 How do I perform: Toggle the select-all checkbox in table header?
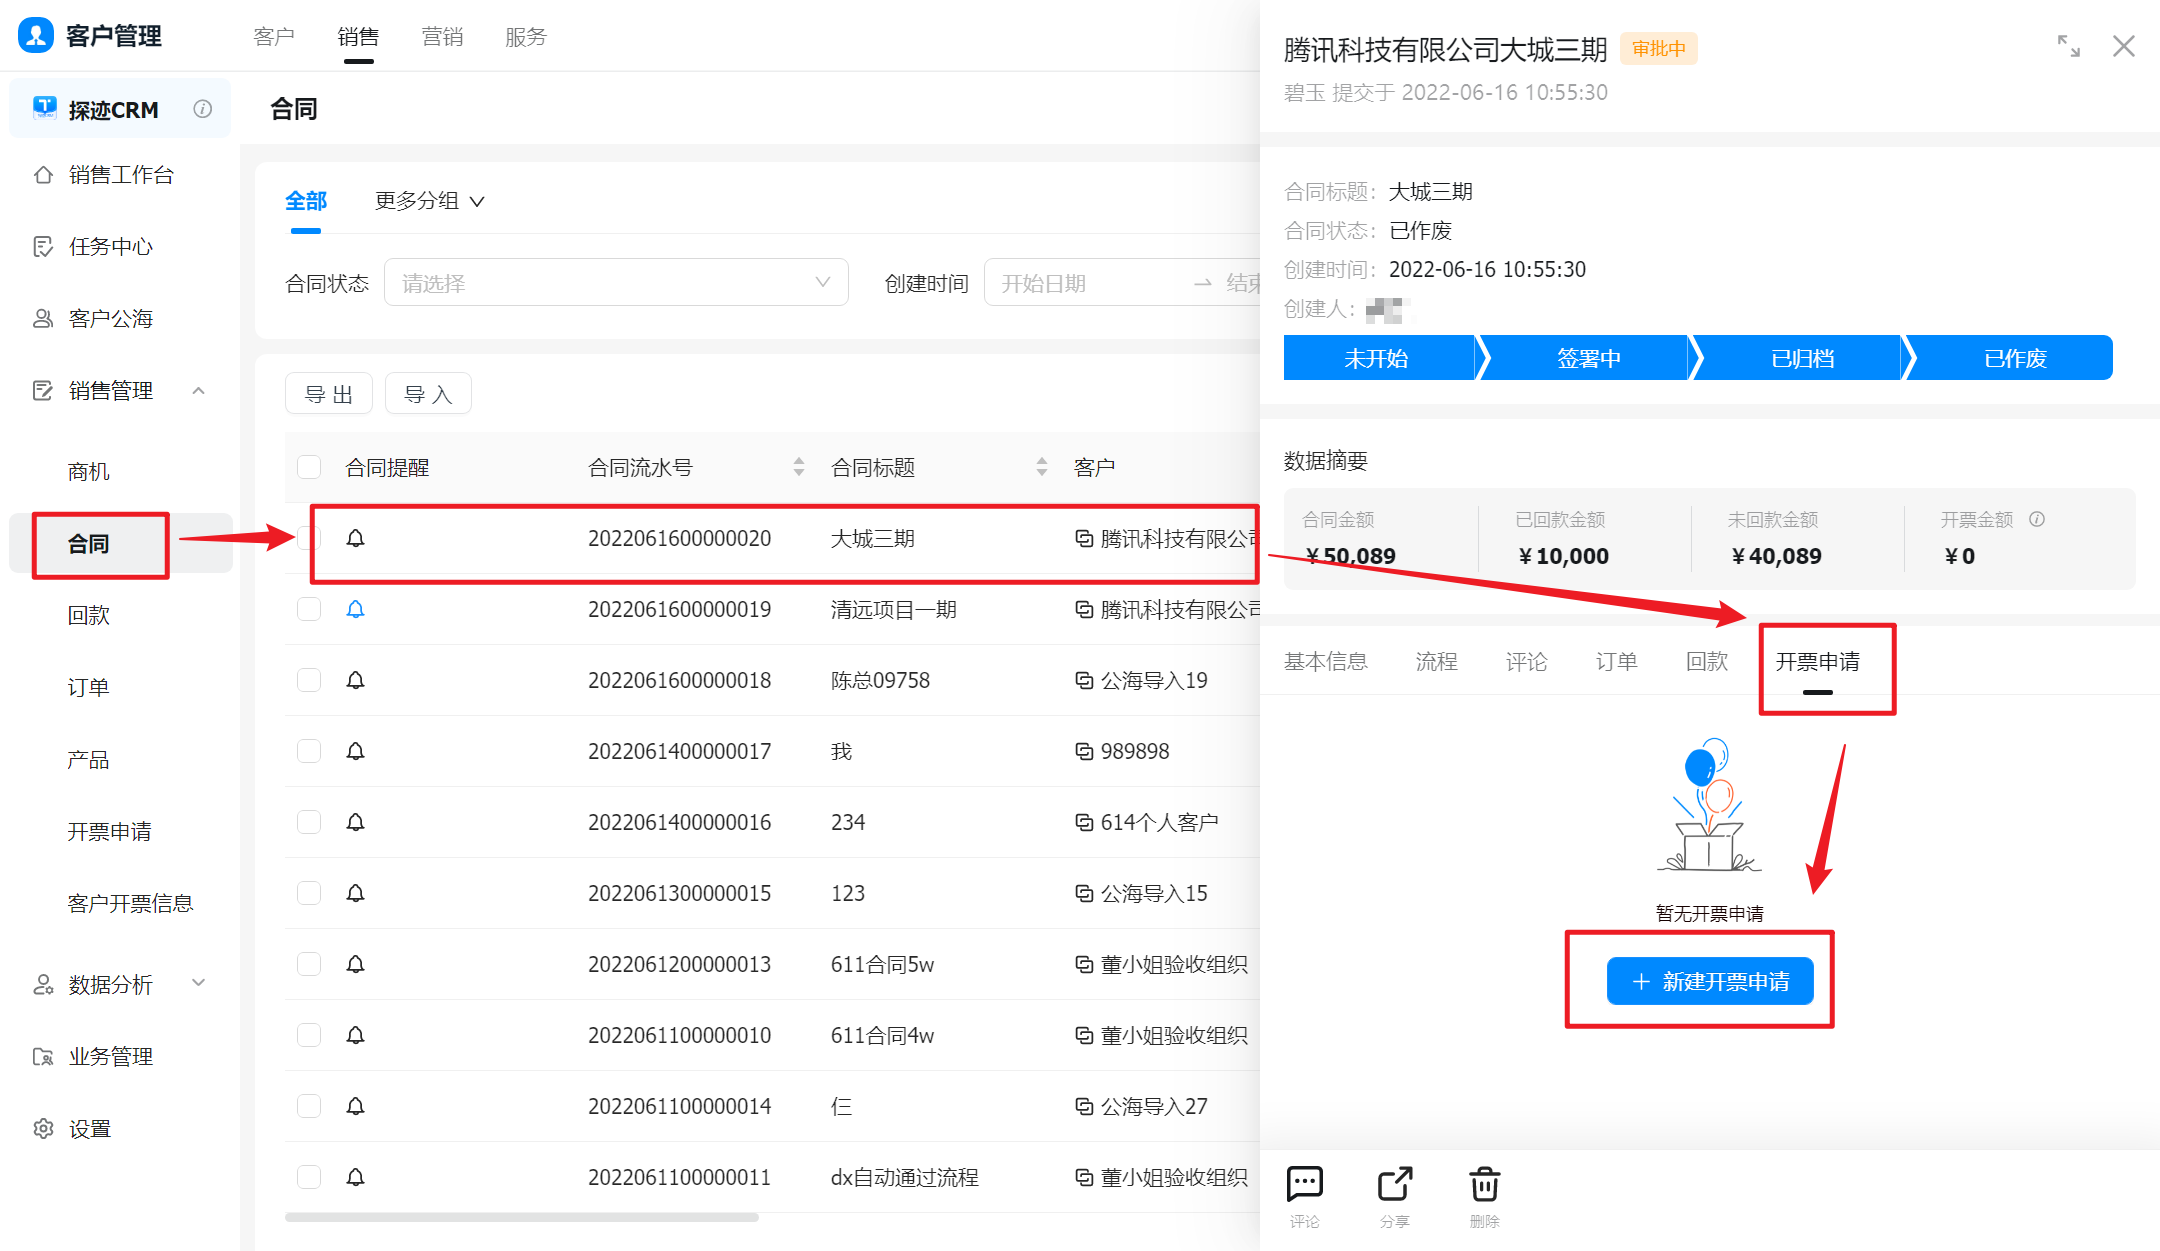309,467
